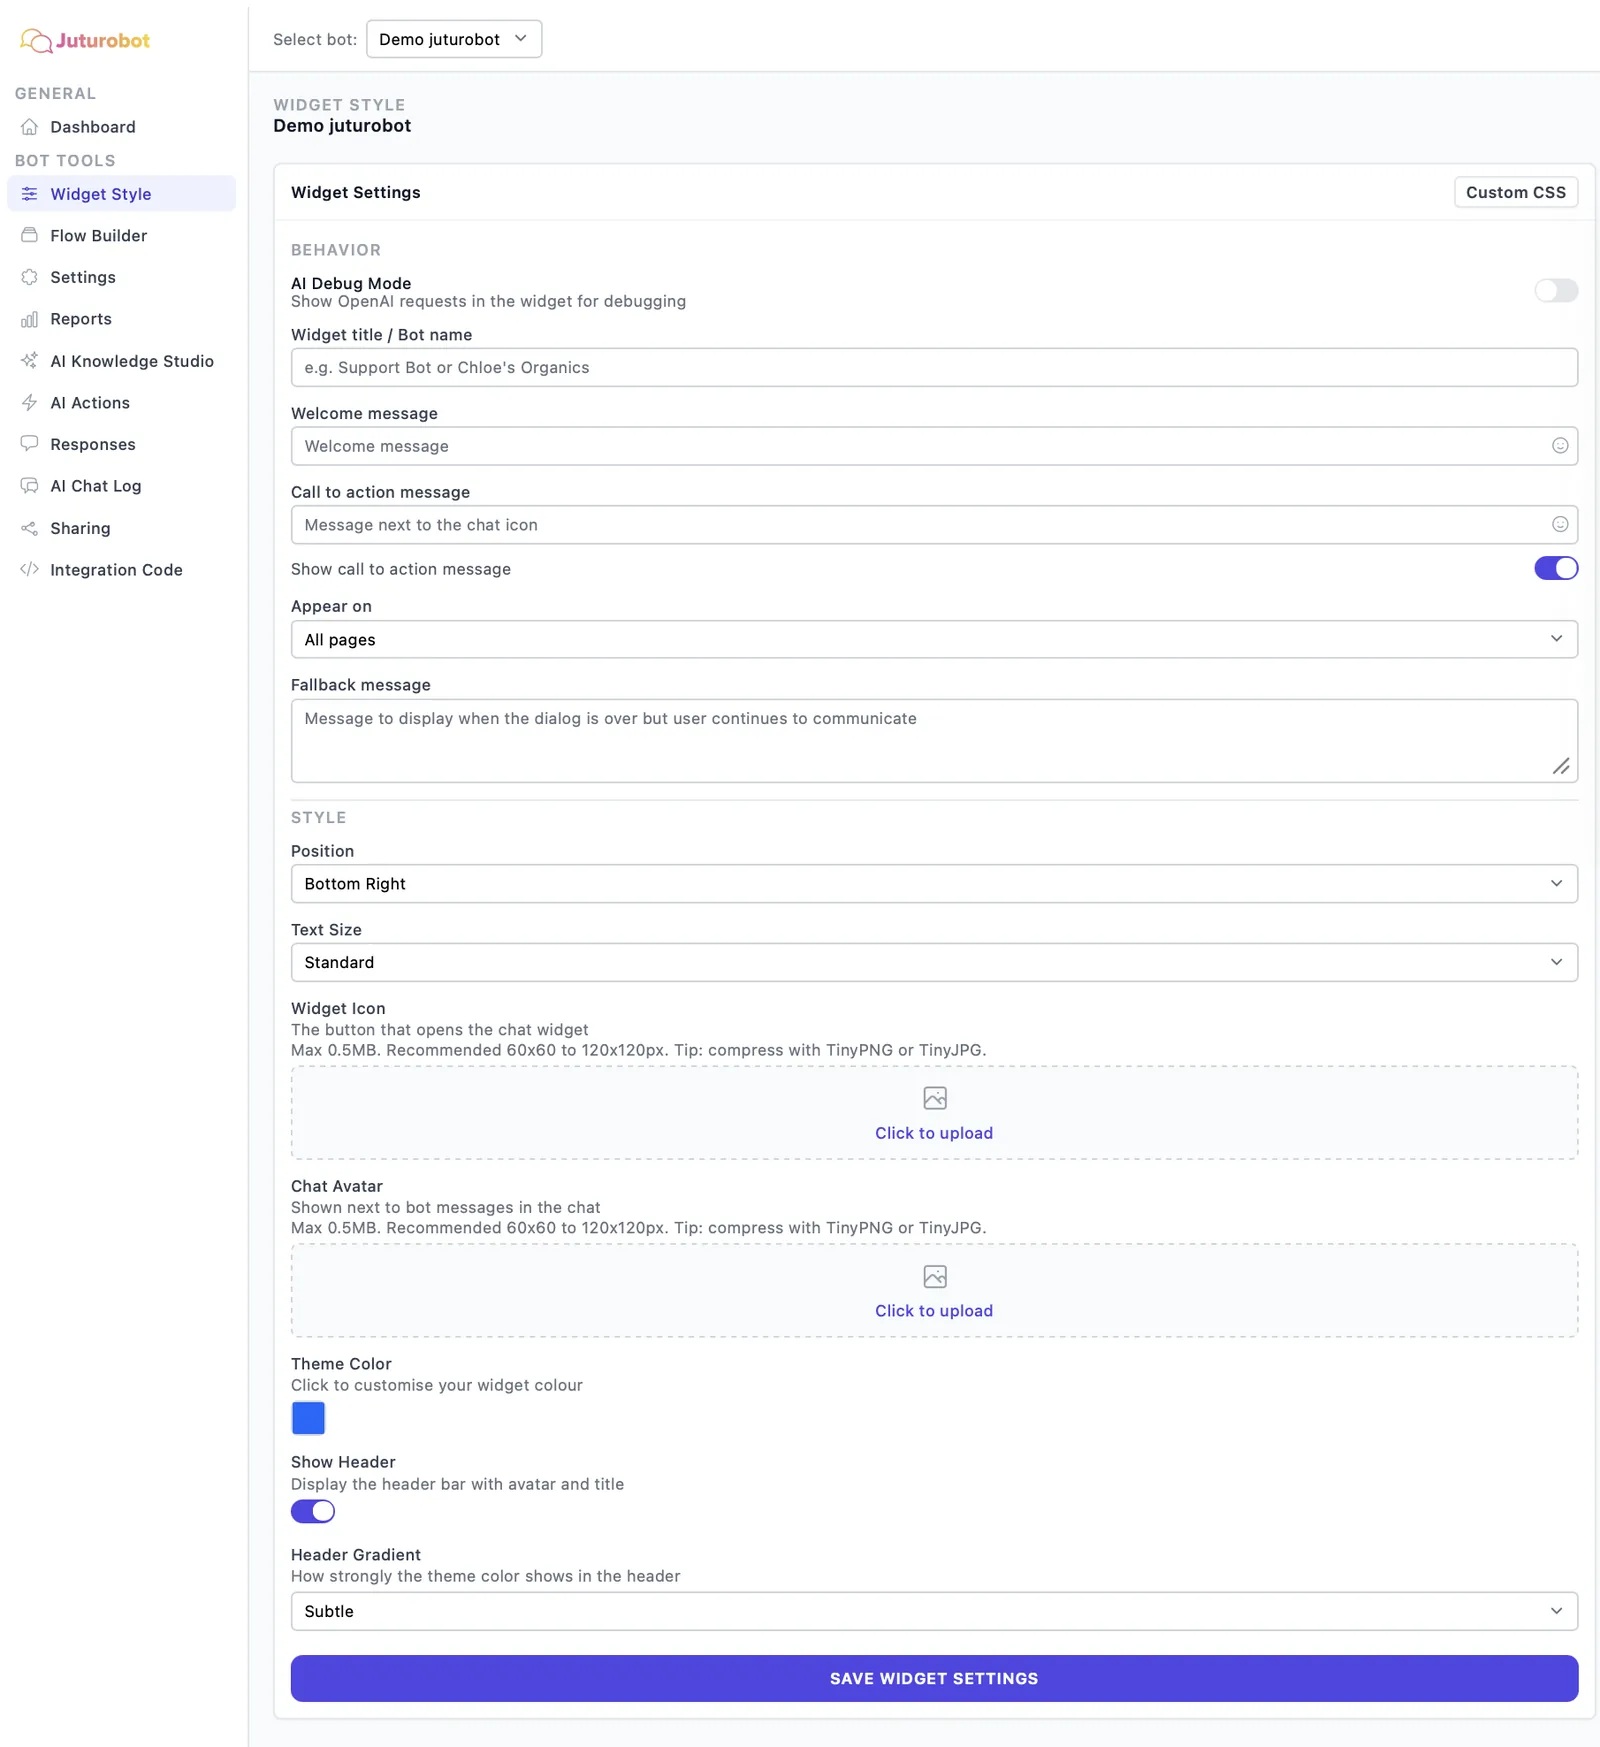
Task: Focus the Welcome message input
Action: coord(934,446)
